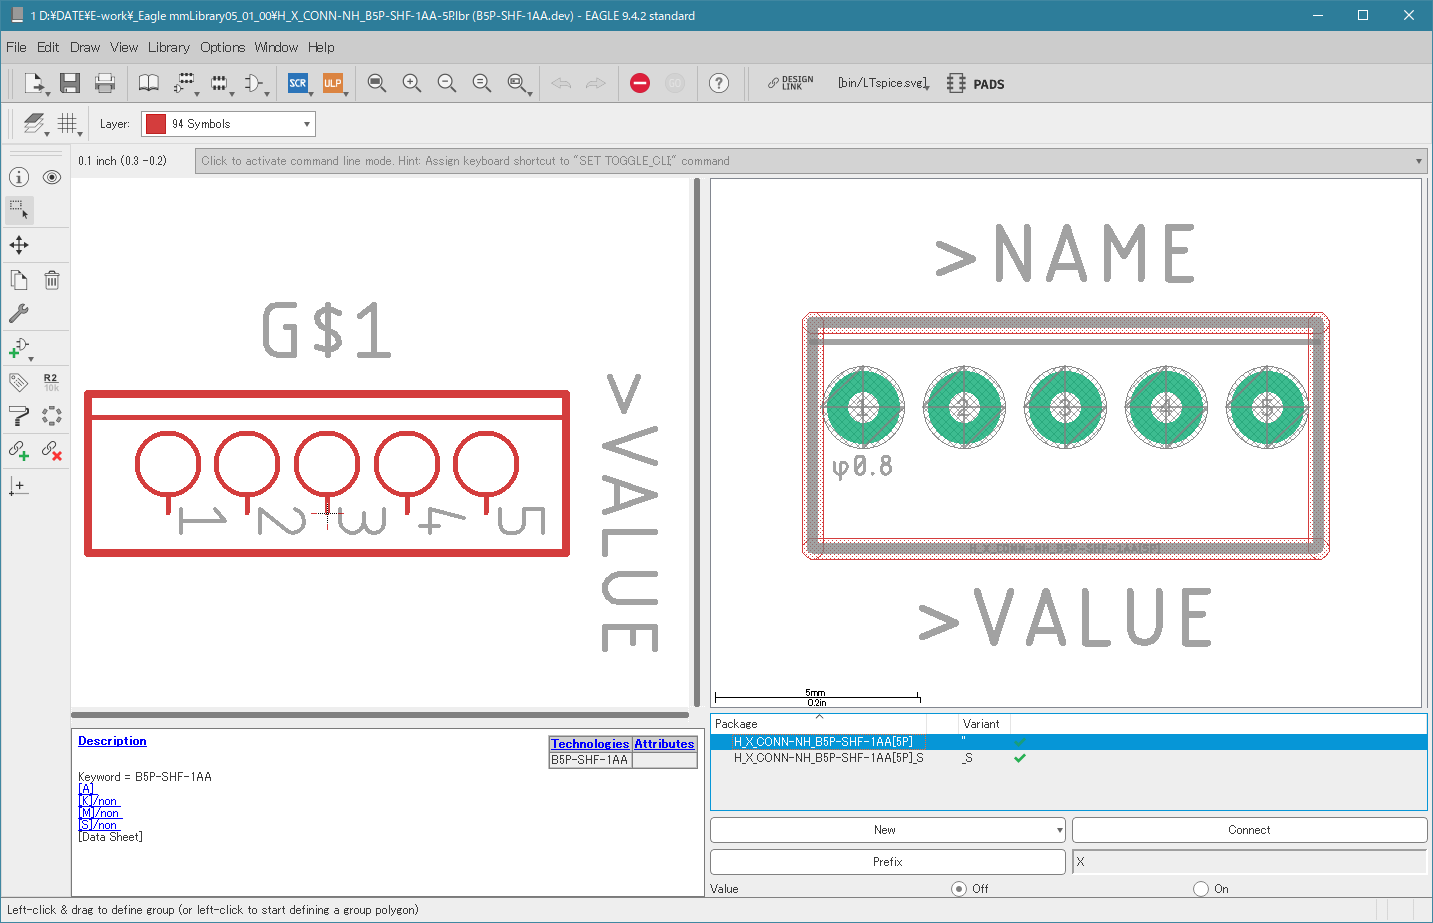The height and width of the screenshot is (923, 1433).
Task: Select the Delete trash can tool
Action: [x=52, y=280]
